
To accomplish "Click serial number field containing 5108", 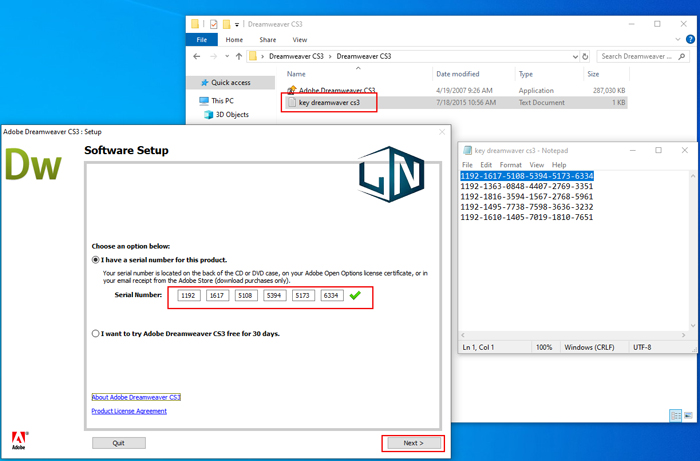I will (246, 295).
